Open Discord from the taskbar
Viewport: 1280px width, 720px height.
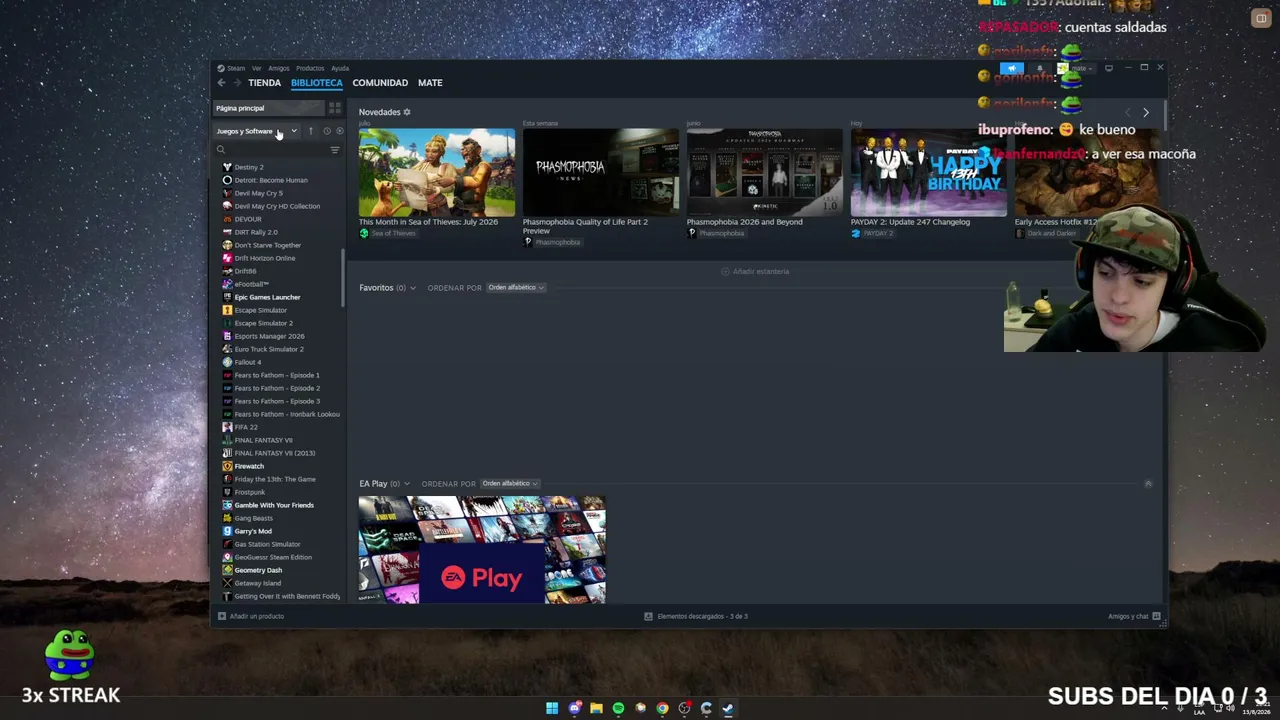pyautogui.click(x=574, y=708)
